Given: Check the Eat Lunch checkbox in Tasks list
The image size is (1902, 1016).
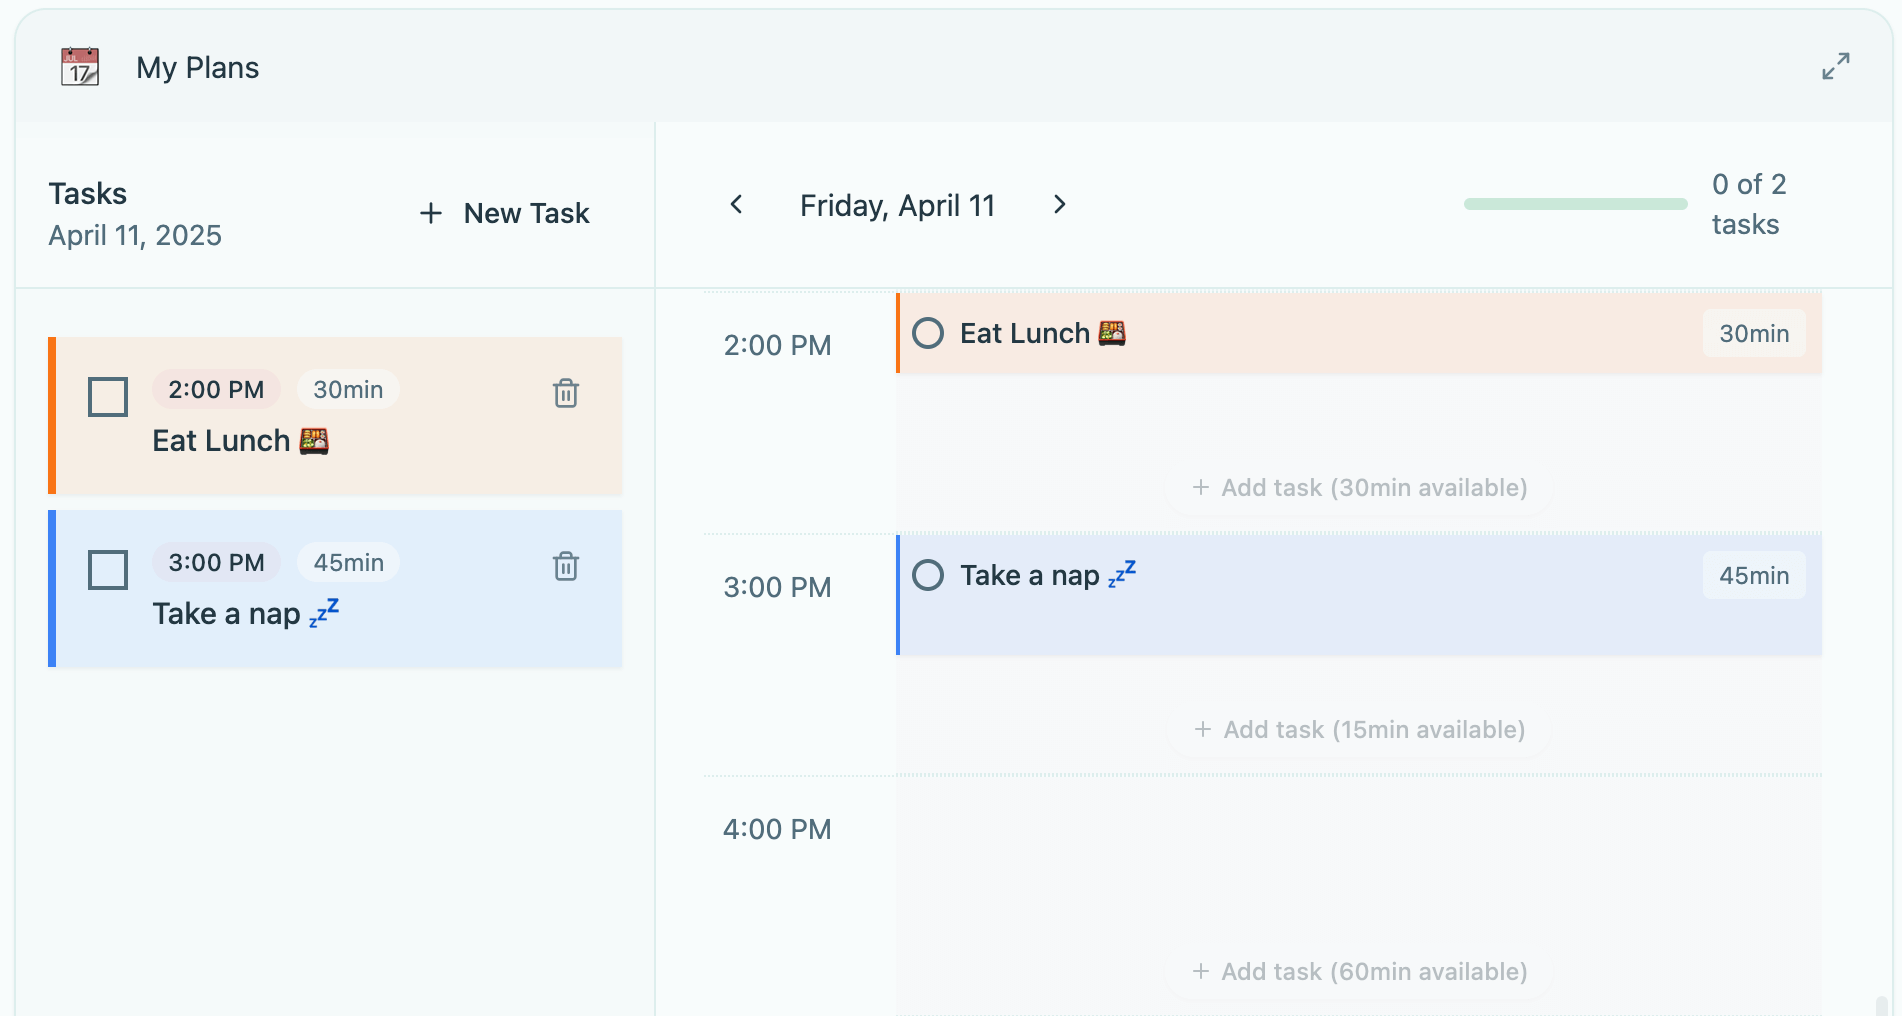Looking at the screenshot, I should point(107,396).
